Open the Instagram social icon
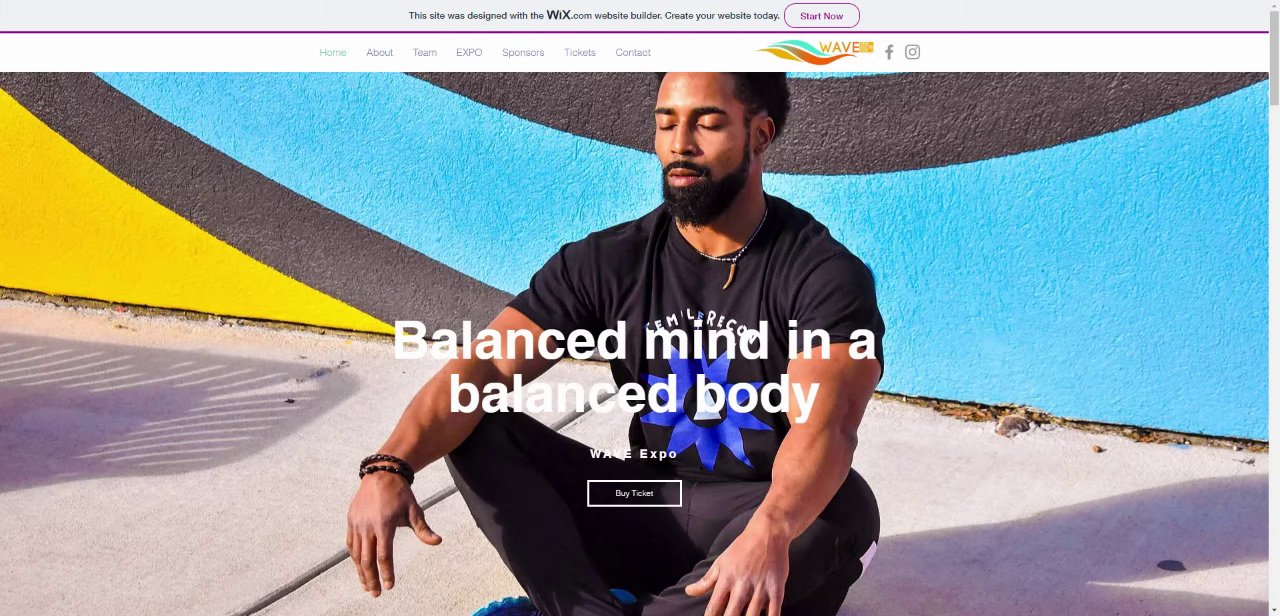Image resolution: width=1280 pixels, height=616 pixels. [x=912, y=52]
